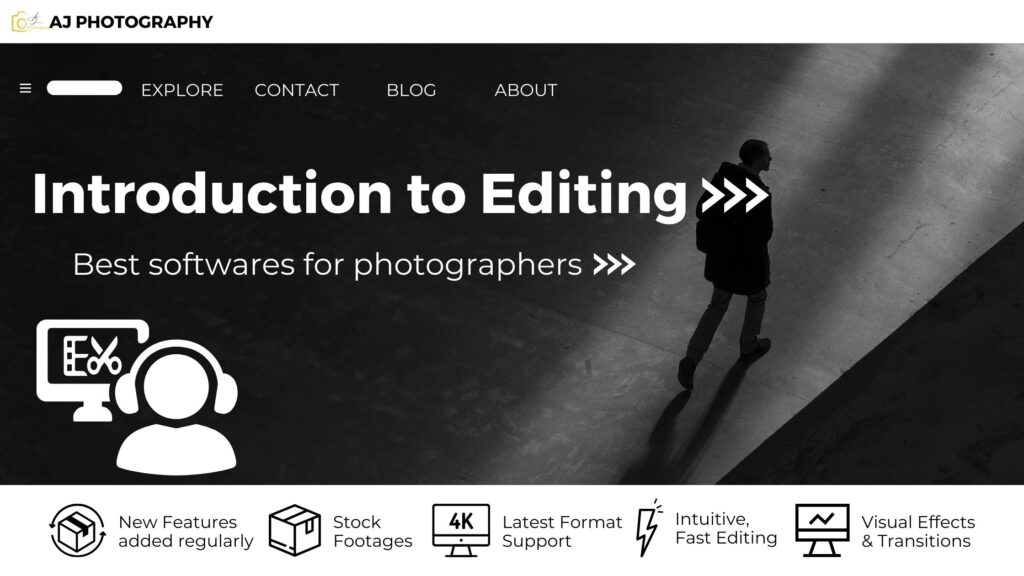Screen dimensions: 1024x576
Task: Click the Stock Footages box icon
Action: pos(295,530)
